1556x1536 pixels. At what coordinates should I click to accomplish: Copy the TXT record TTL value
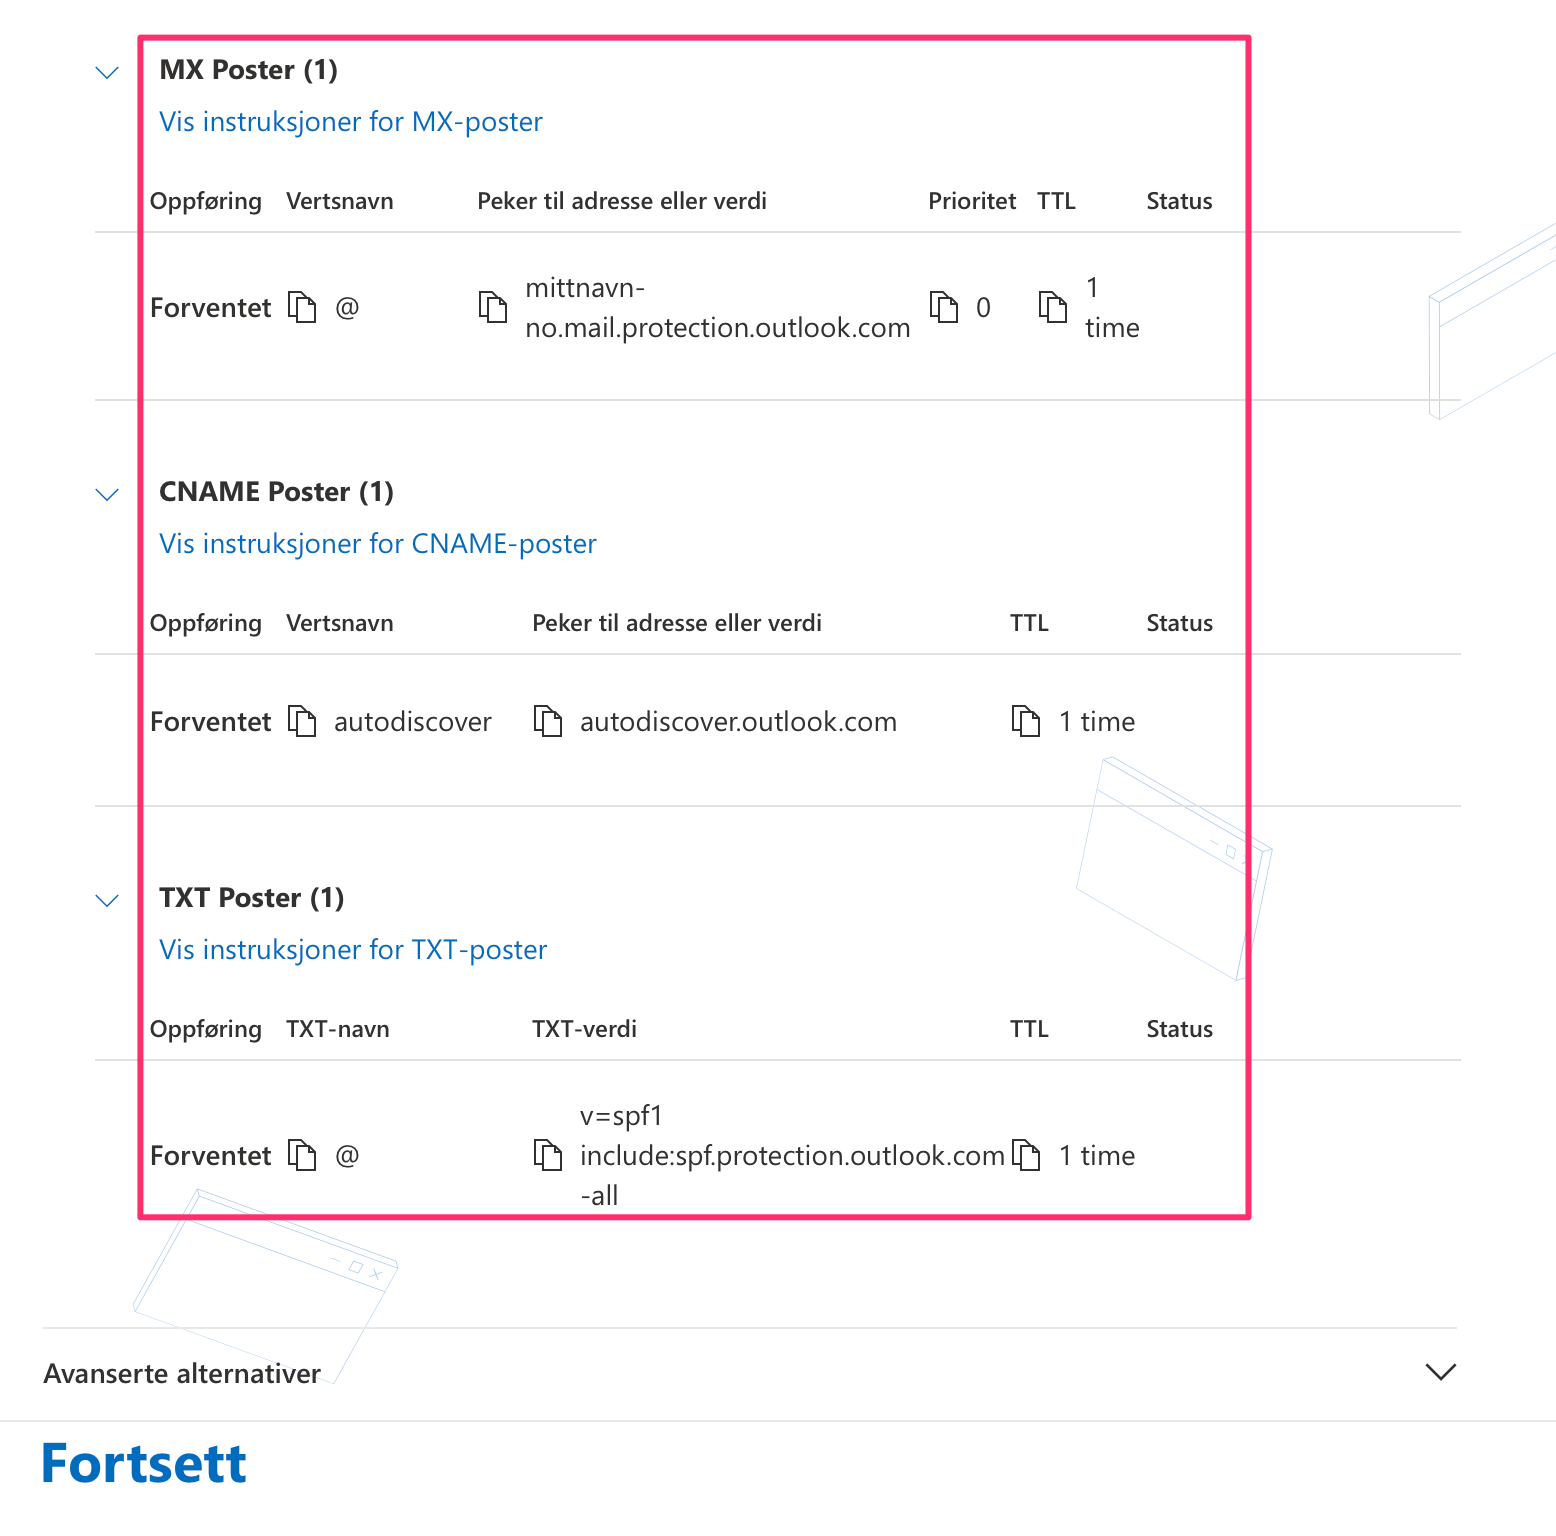[x=1026, y=1155]
